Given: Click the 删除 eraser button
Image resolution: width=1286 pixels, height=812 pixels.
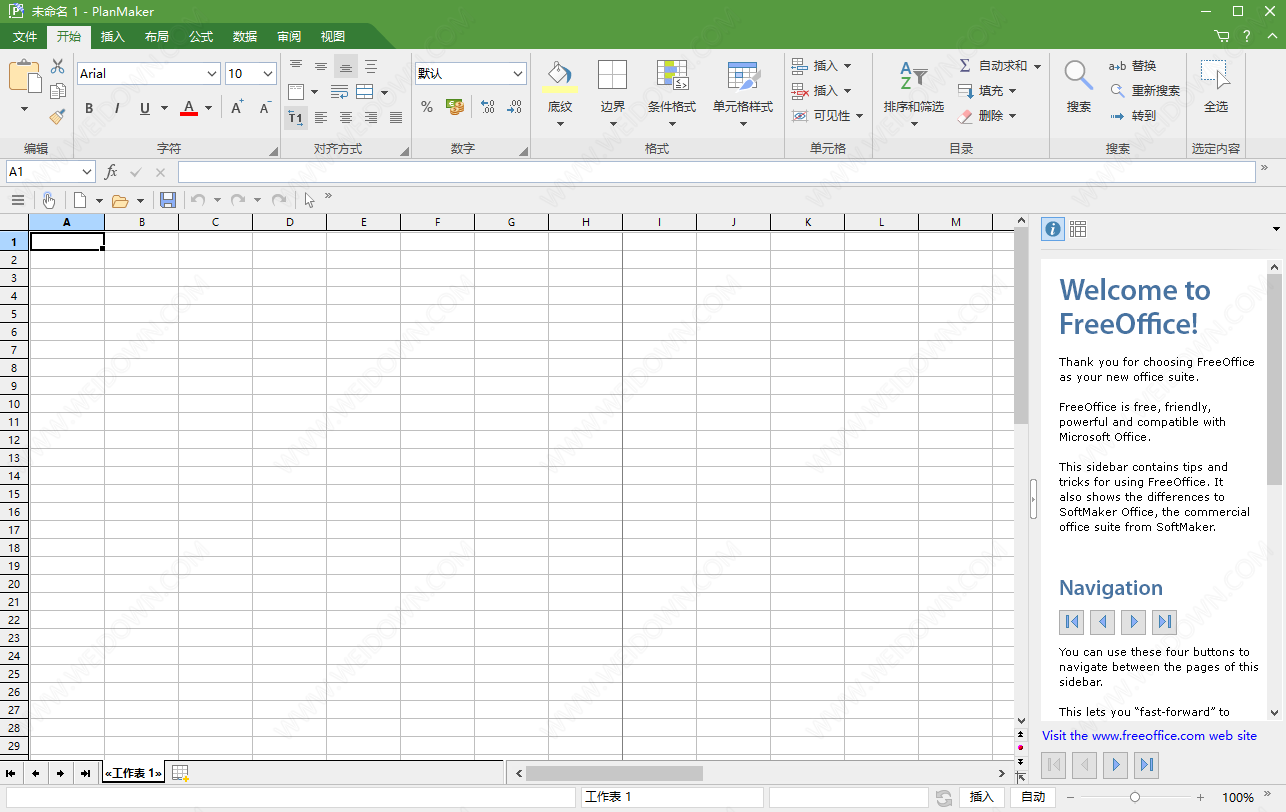Looking at the screenshot, I should coord(987,116).
